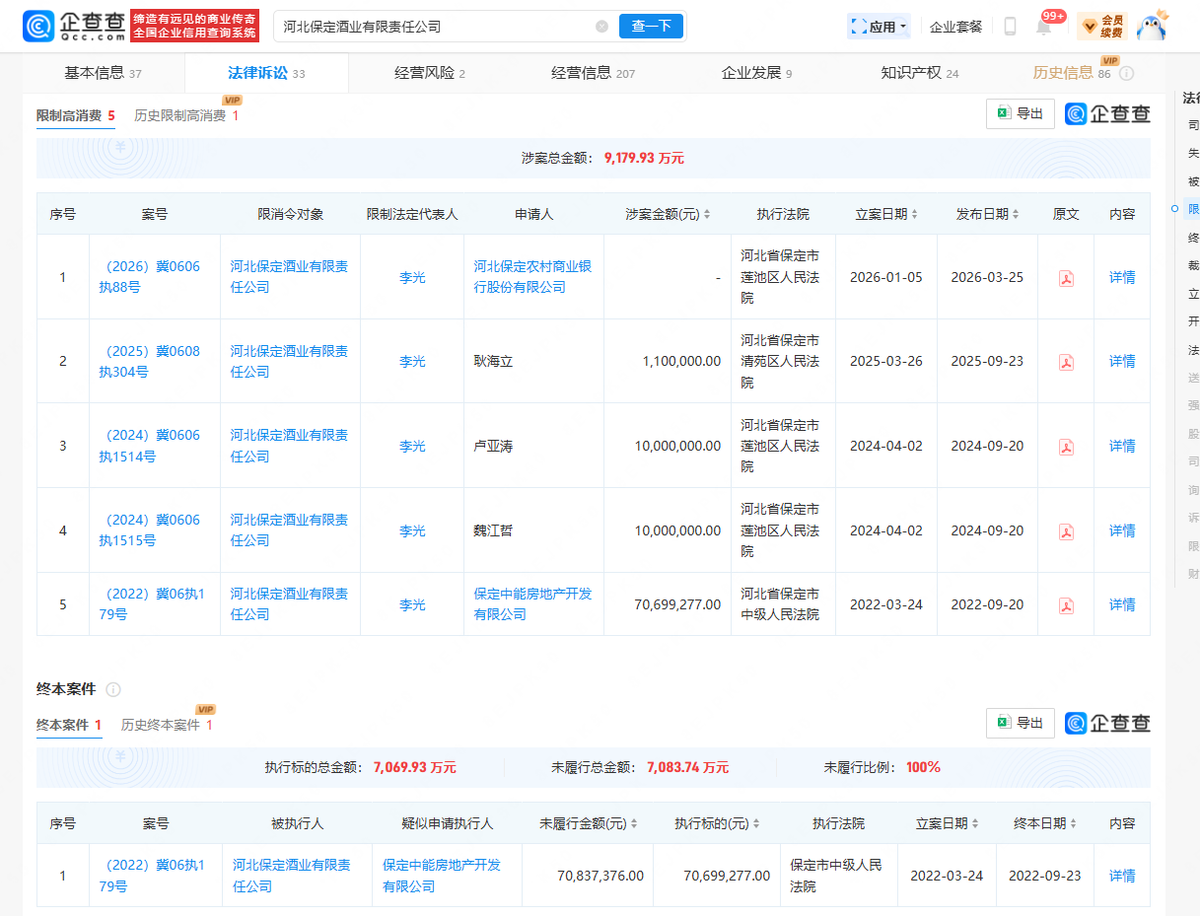Switch to 历史限制高消费 sub-tab

point(187,116)
